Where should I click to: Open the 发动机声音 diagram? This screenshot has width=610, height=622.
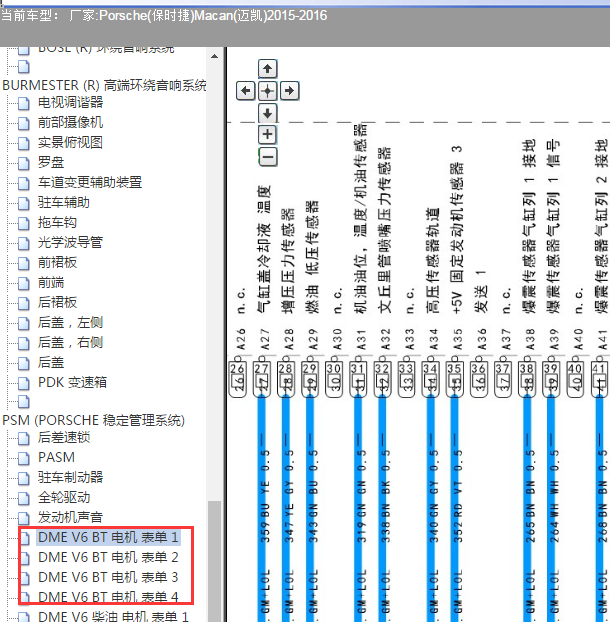70,517
